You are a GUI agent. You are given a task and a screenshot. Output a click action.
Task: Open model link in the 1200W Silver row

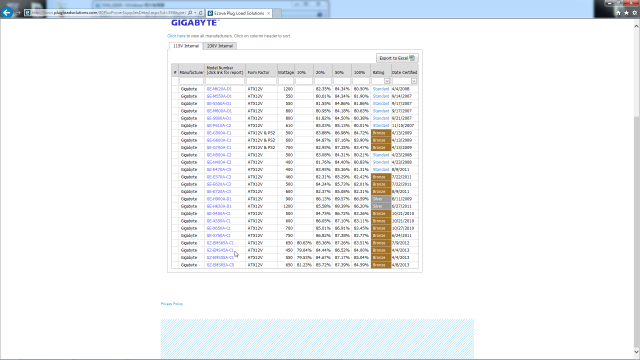pyautogui.click(x=219, y=207)
